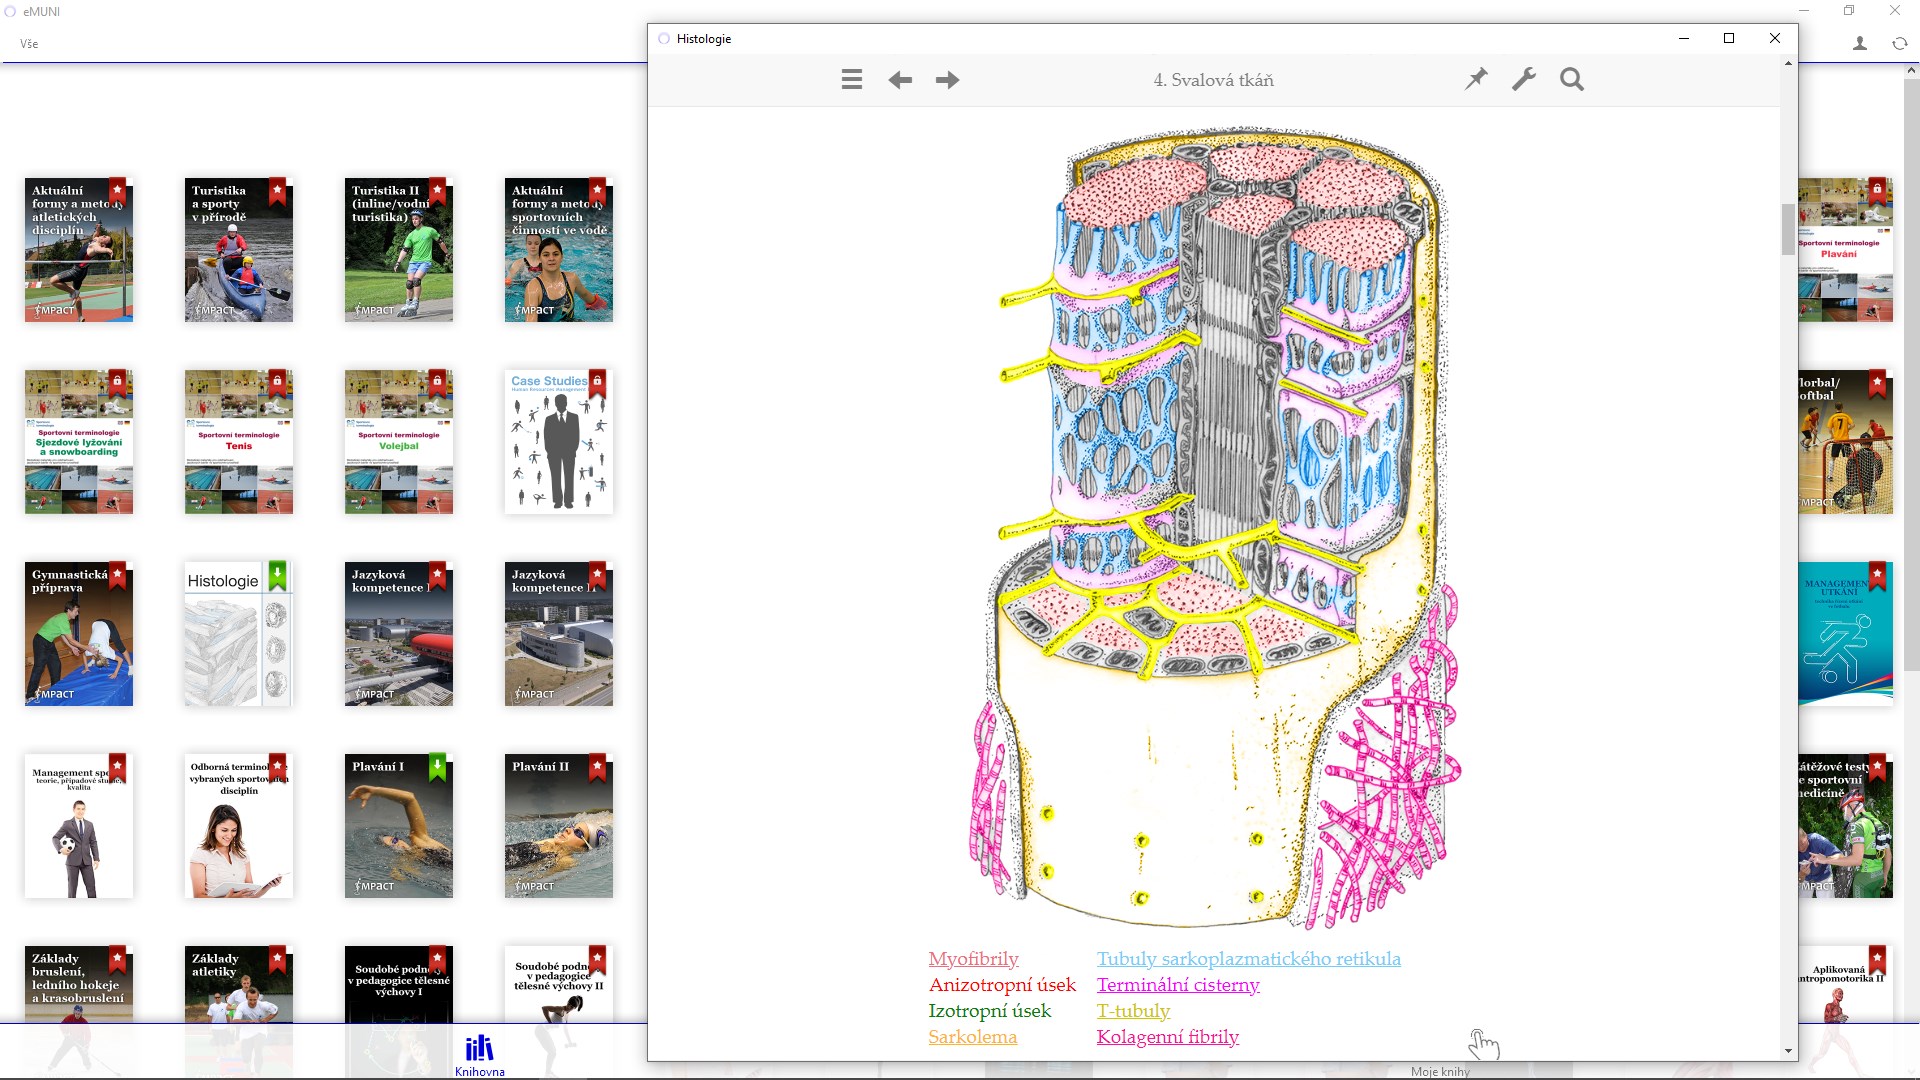Click the pin icon in reader toolbar
Viewport: 1920px width, 1080px height.
coord(1476,79)
